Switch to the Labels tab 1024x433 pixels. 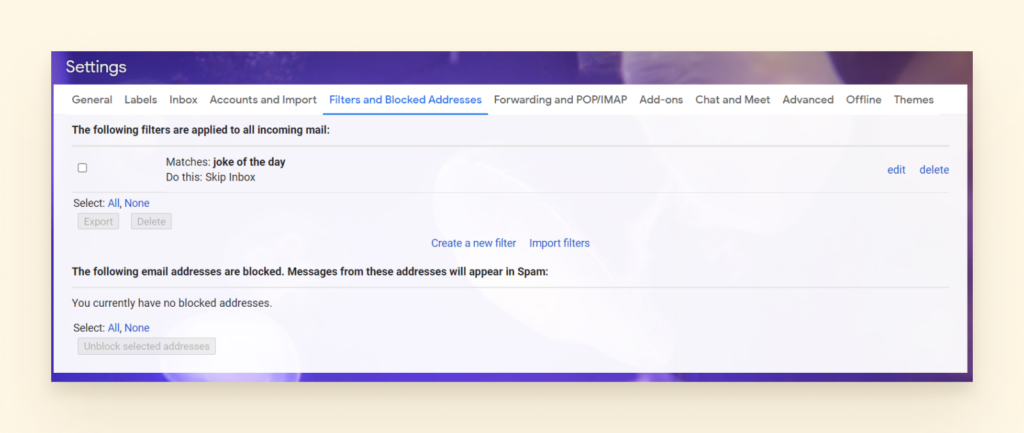(140, 100)
